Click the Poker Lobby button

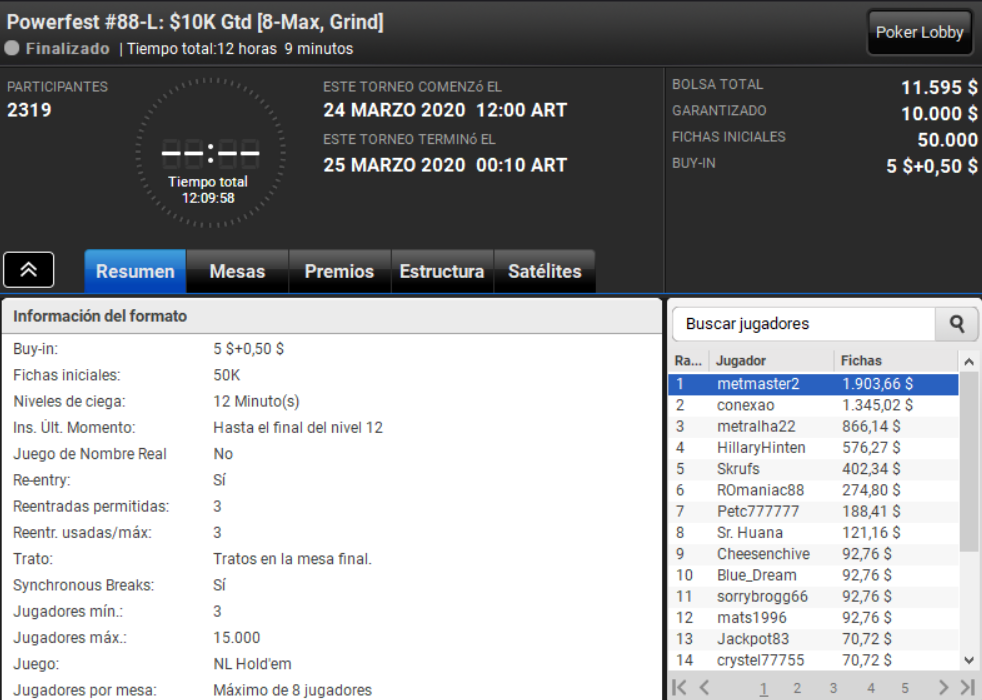(x=919, y=33)
